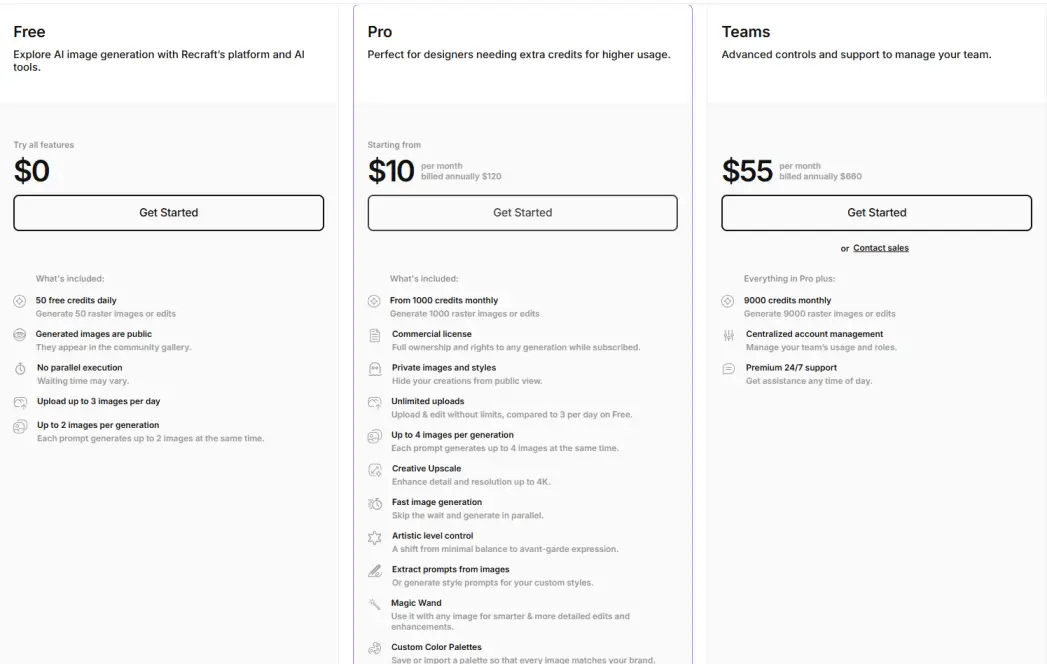Click the Custom Color Palettes icon

coord(375,648)
